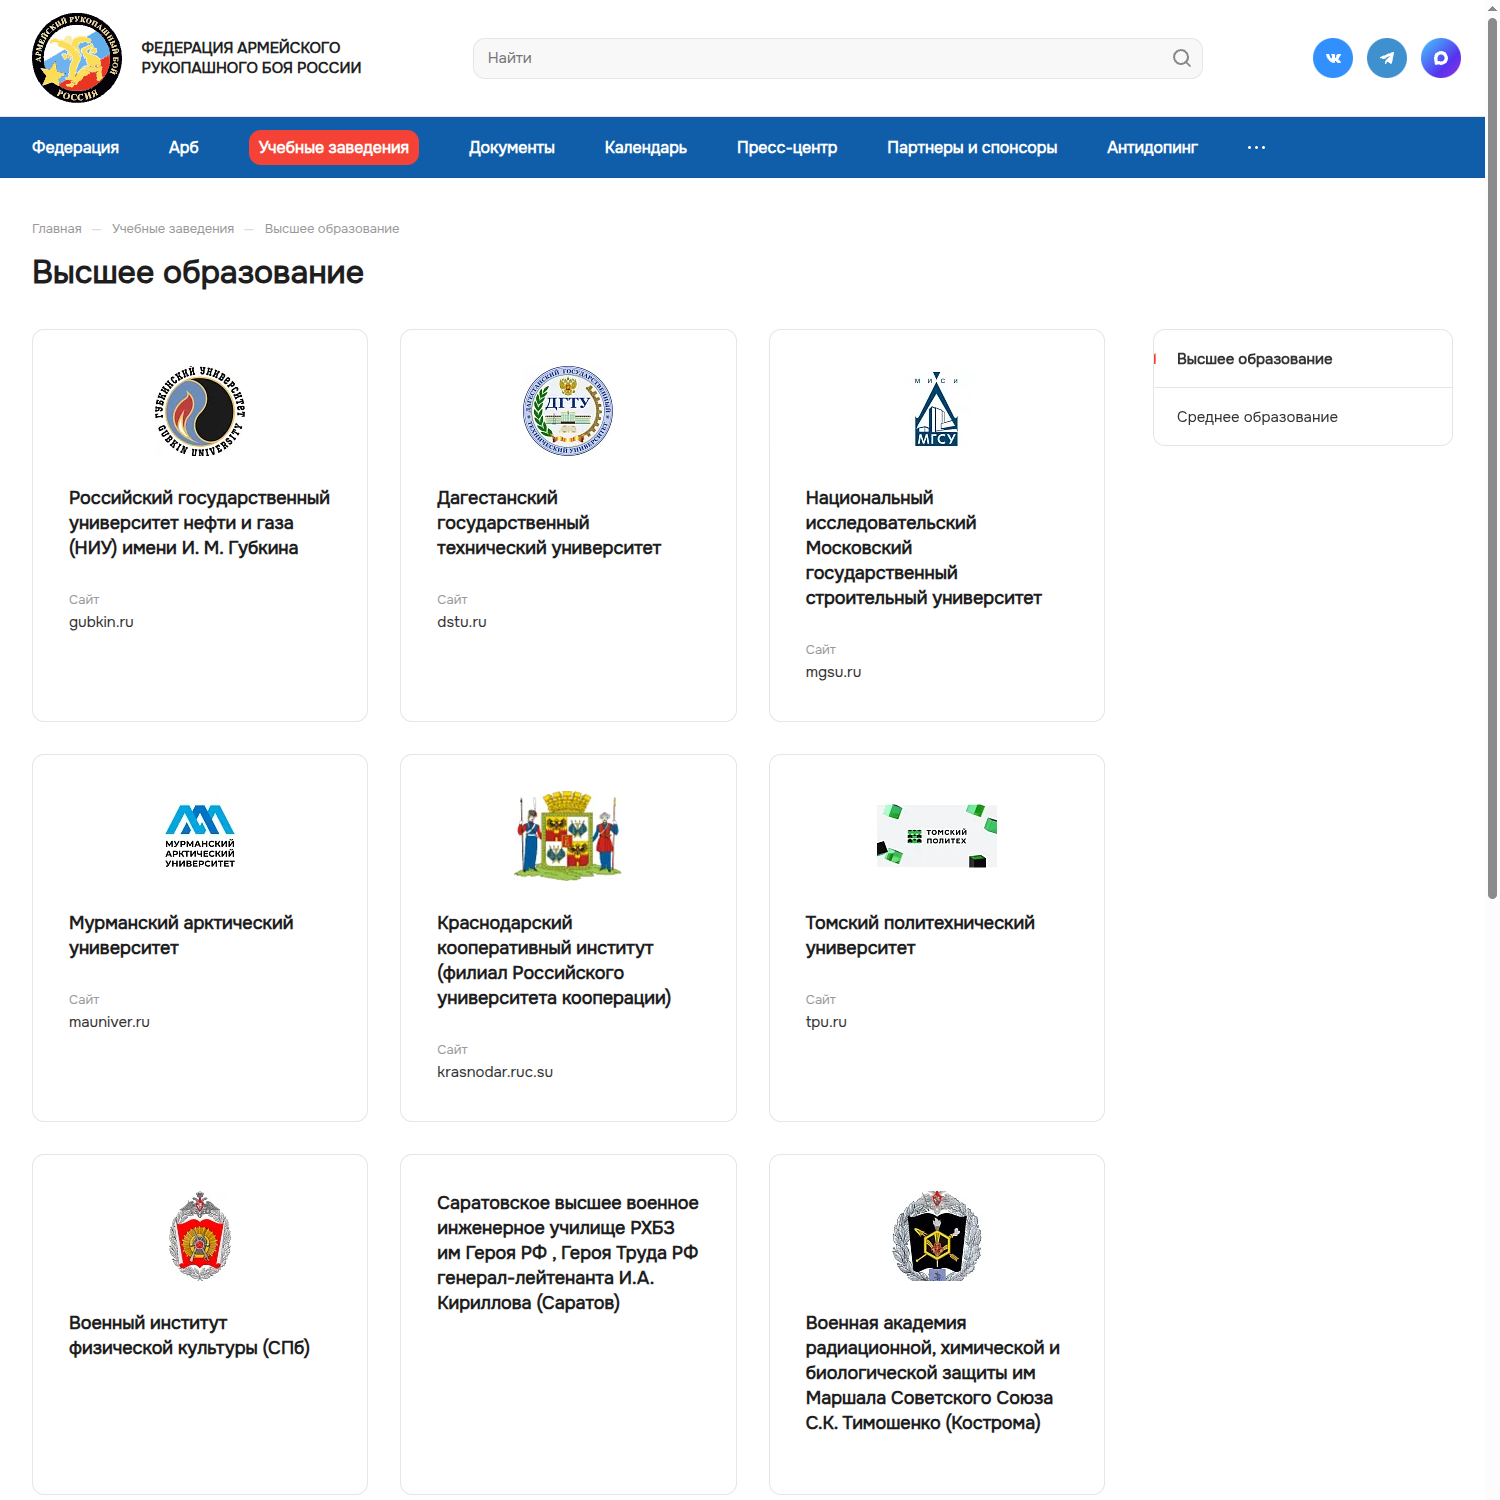Click the DGTU university emblem
This screenshot has height=1500, width=1500.
(568, 411)
